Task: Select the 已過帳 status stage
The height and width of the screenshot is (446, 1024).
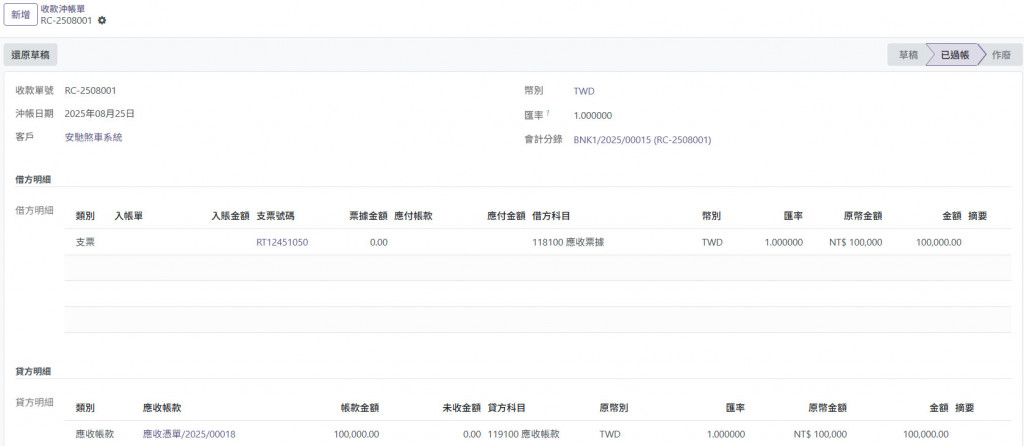Action: coord(954,55)
